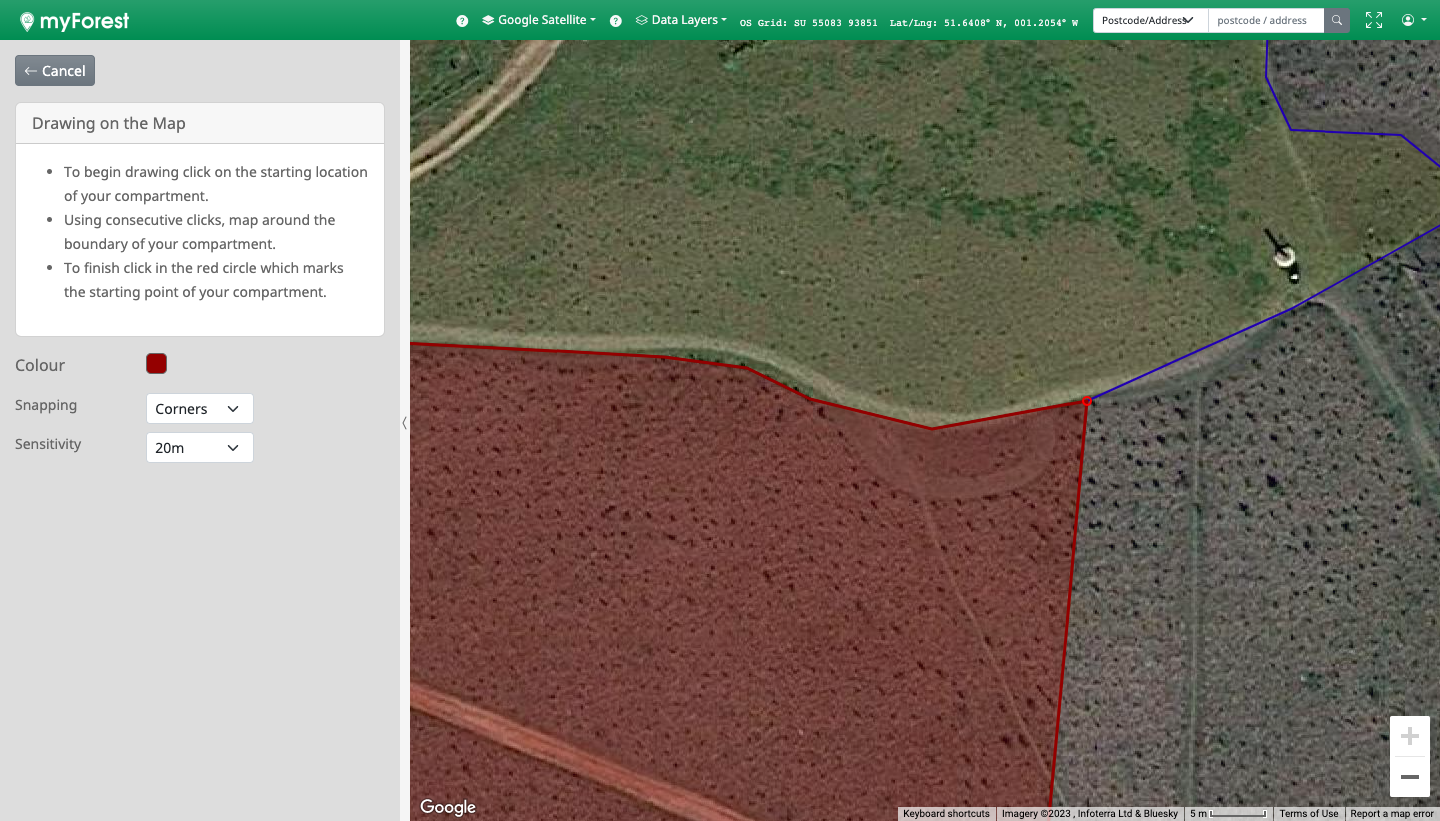Collapse the left sidebar panel handle
Viewport: 1440px width, 821px height.
tap(404, 423)
